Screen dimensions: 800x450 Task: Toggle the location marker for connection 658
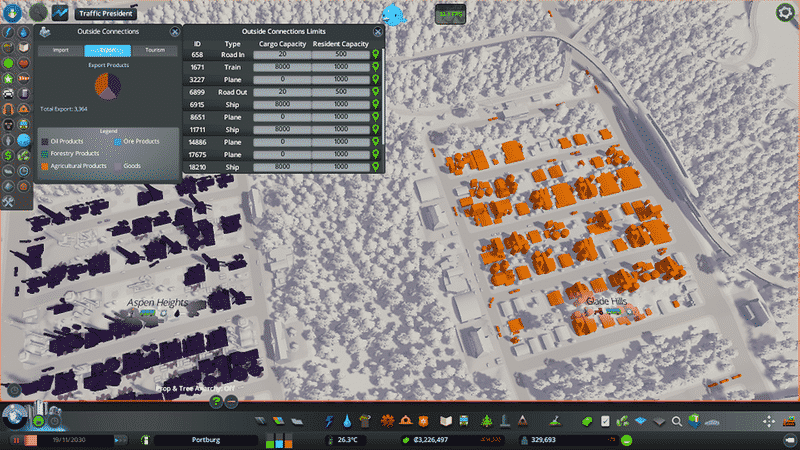click(376, 56)
